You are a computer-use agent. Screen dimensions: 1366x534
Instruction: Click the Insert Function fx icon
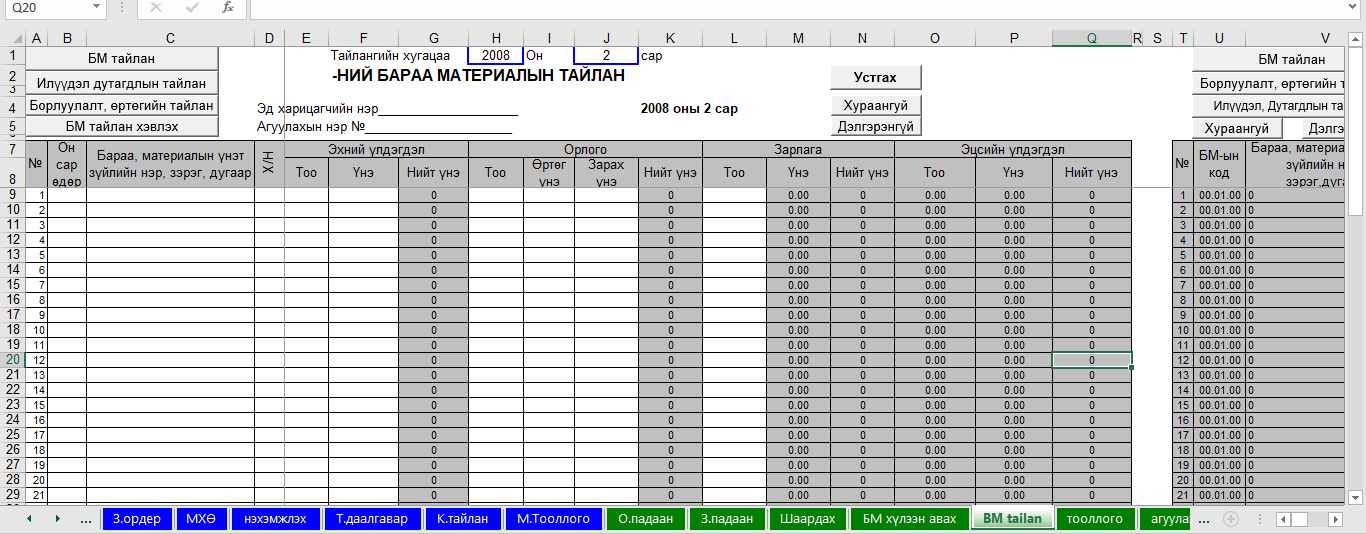[227, 8]
